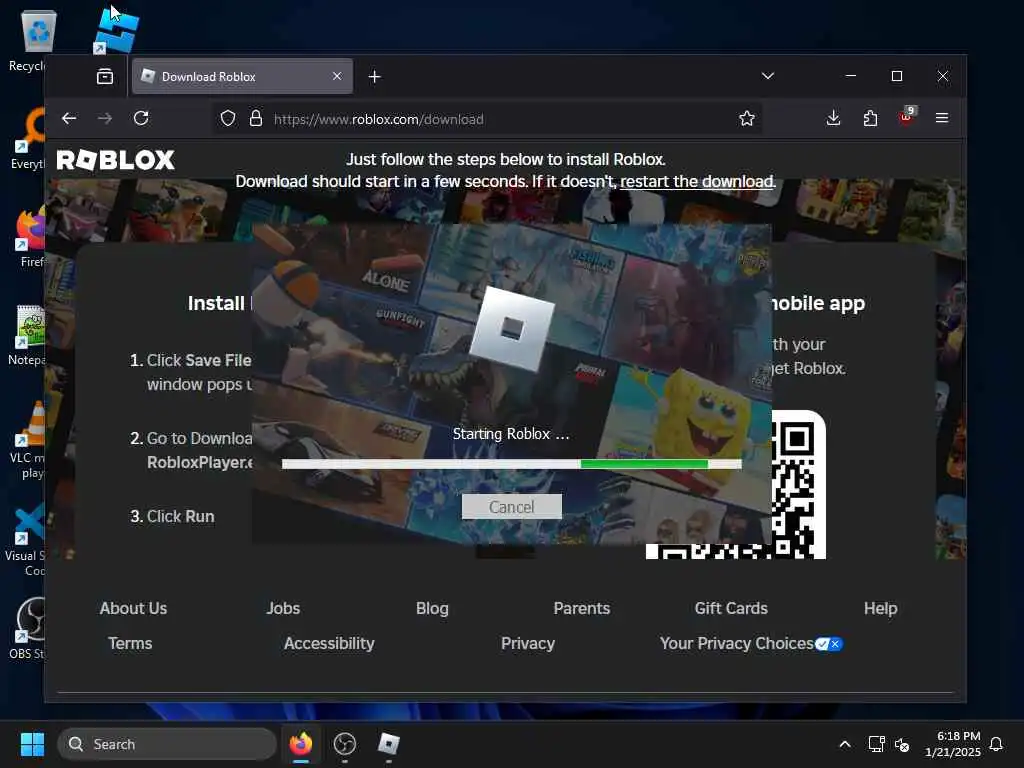This screenshot has height=768, width=1024.
Task: Cancel the Roblox launcher startup
Action: click(x=511, y=507)
